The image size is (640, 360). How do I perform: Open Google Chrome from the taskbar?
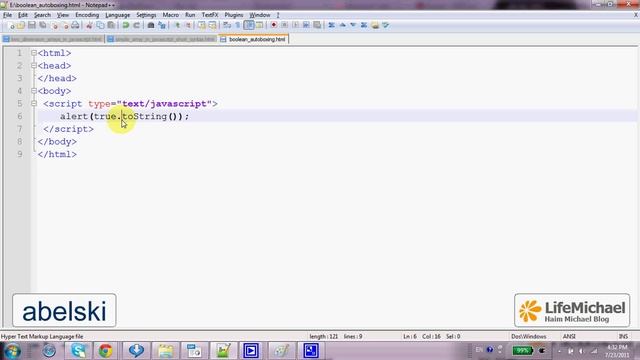[x=105, y=351]
